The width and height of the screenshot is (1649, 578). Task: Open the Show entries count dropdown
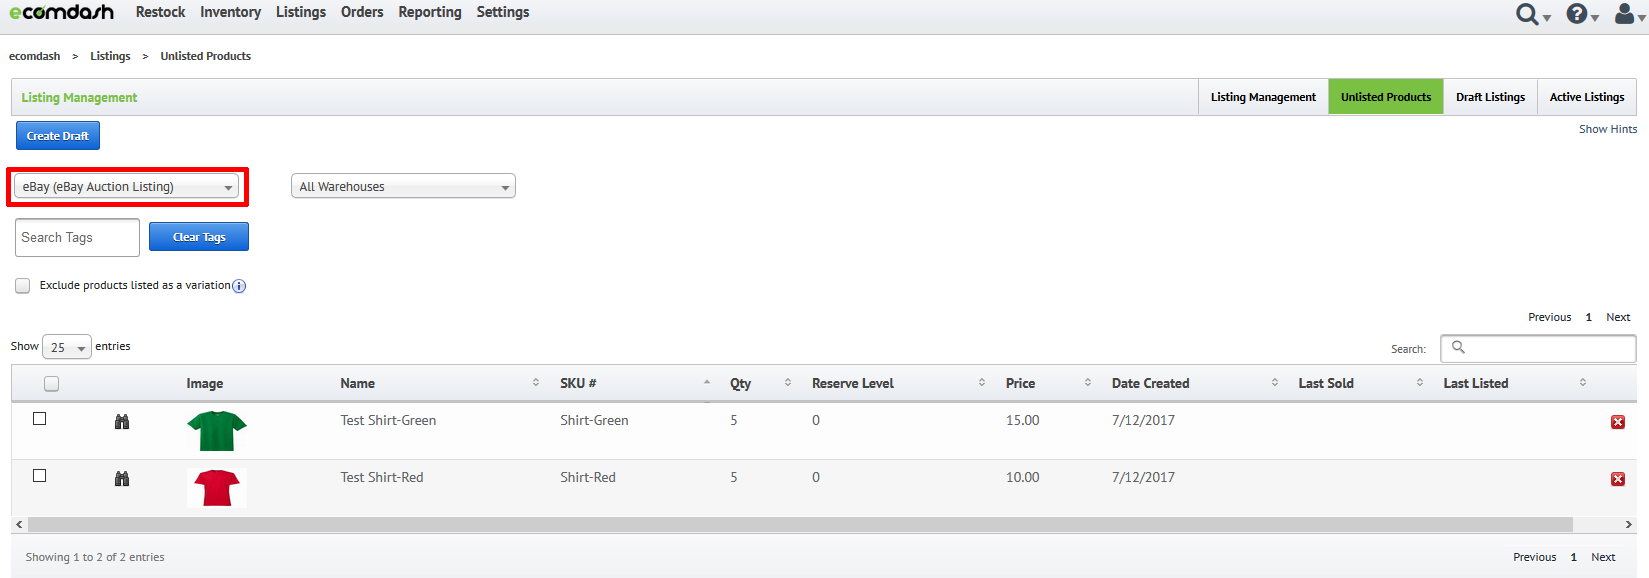coord(67,347)
